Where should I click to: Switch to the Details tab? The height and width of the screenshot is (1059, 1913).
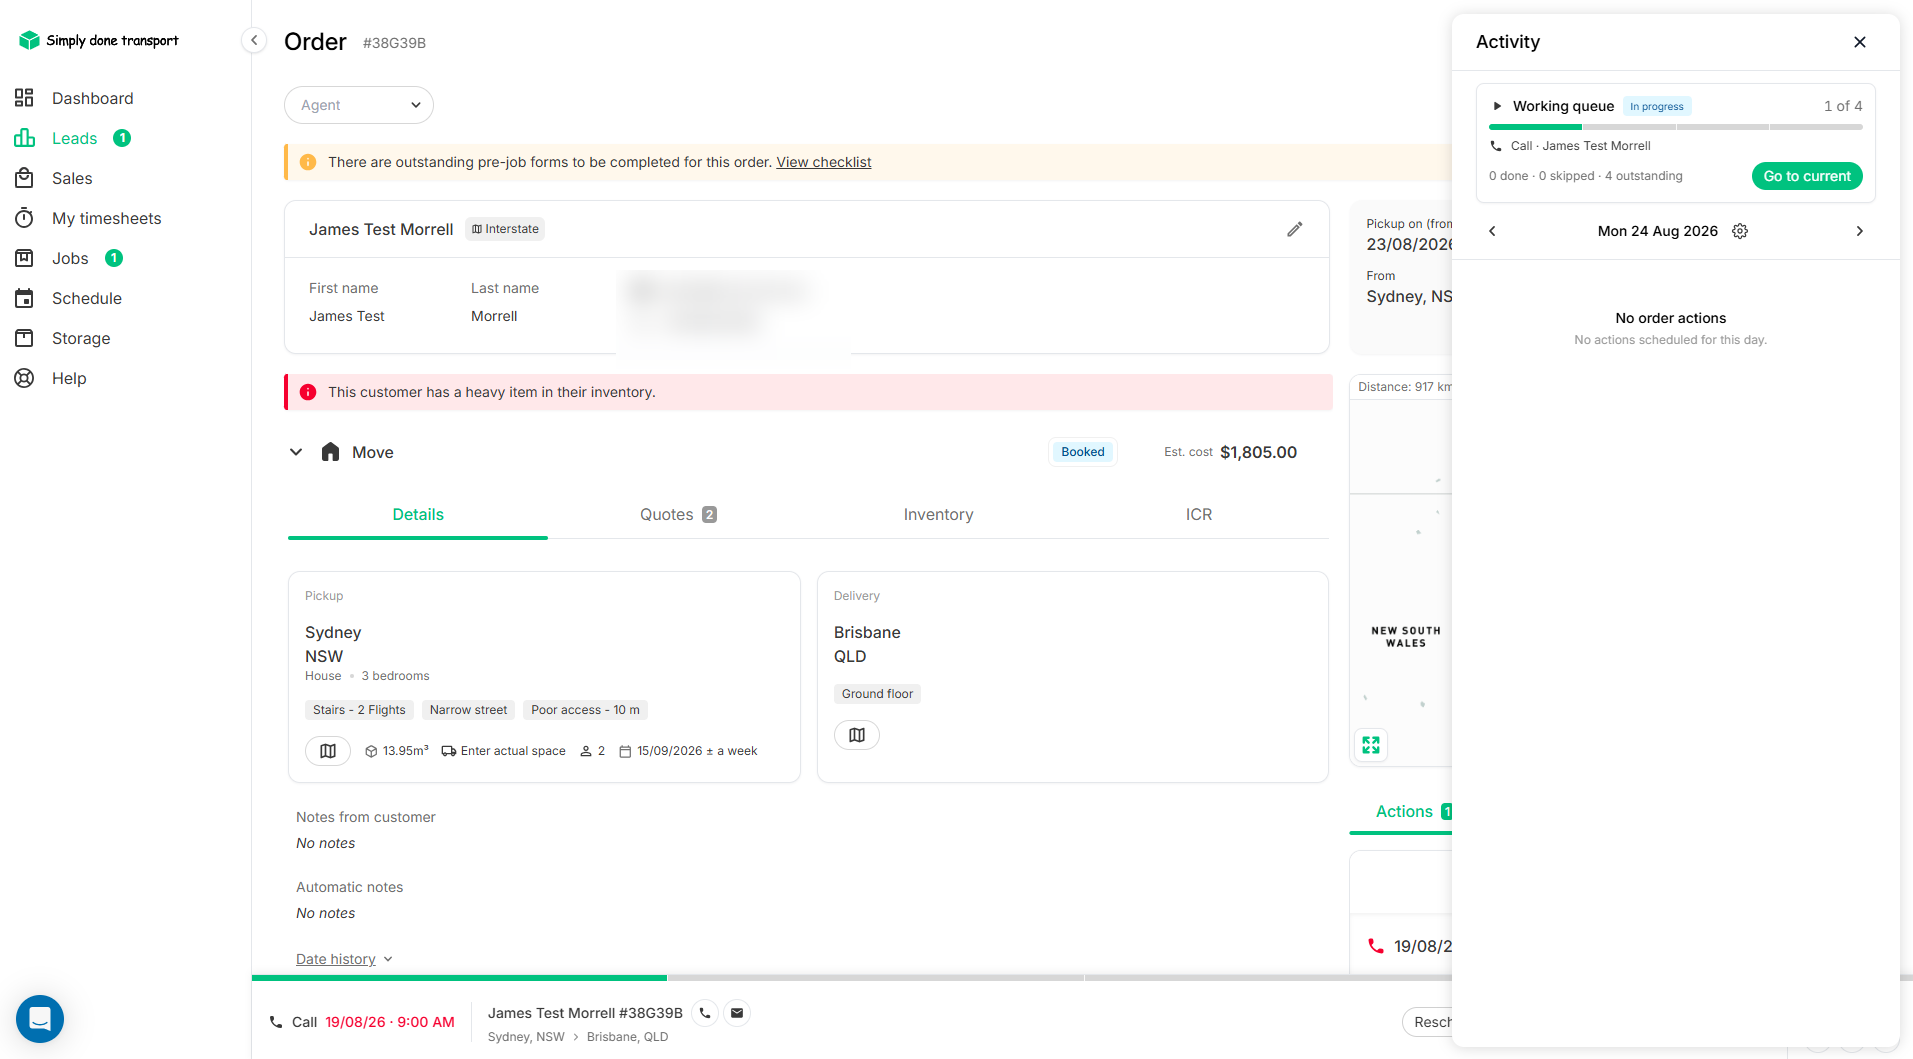point(418,515)
